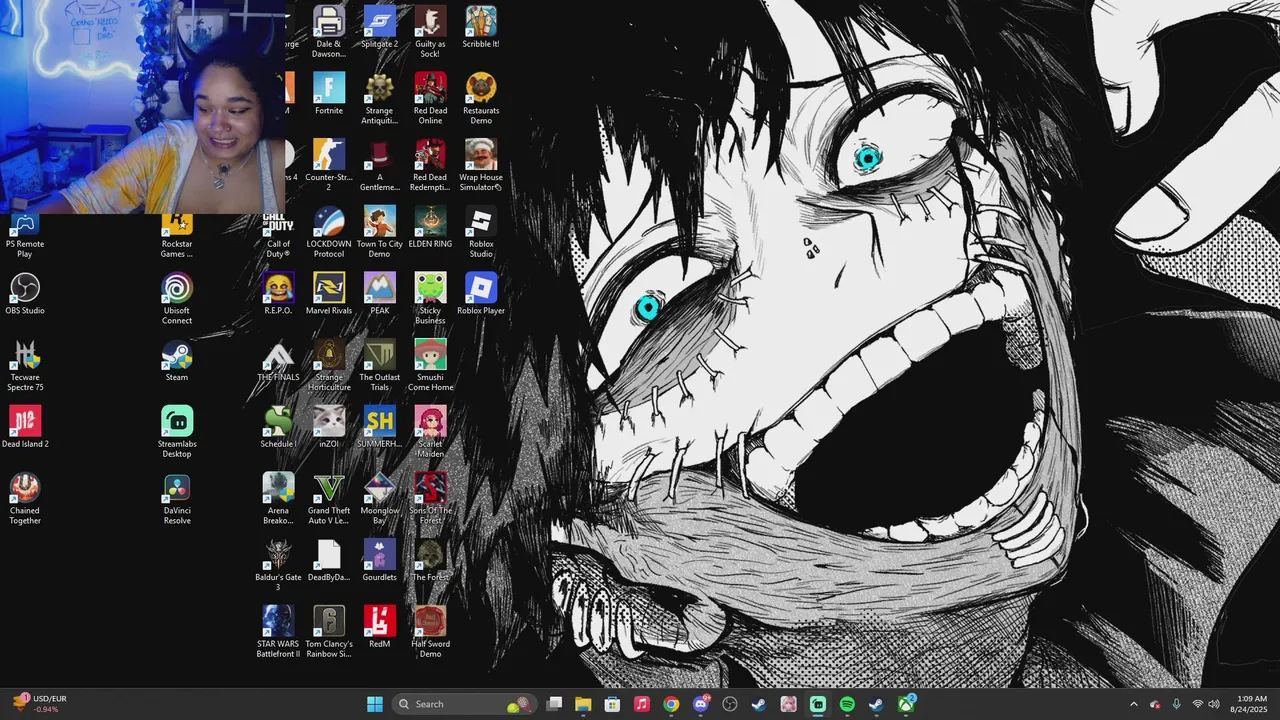Image resolution: width=1280 pixels, height=720 pixels.
Task: Select the PEAK game icon
Action: (379, 294)
